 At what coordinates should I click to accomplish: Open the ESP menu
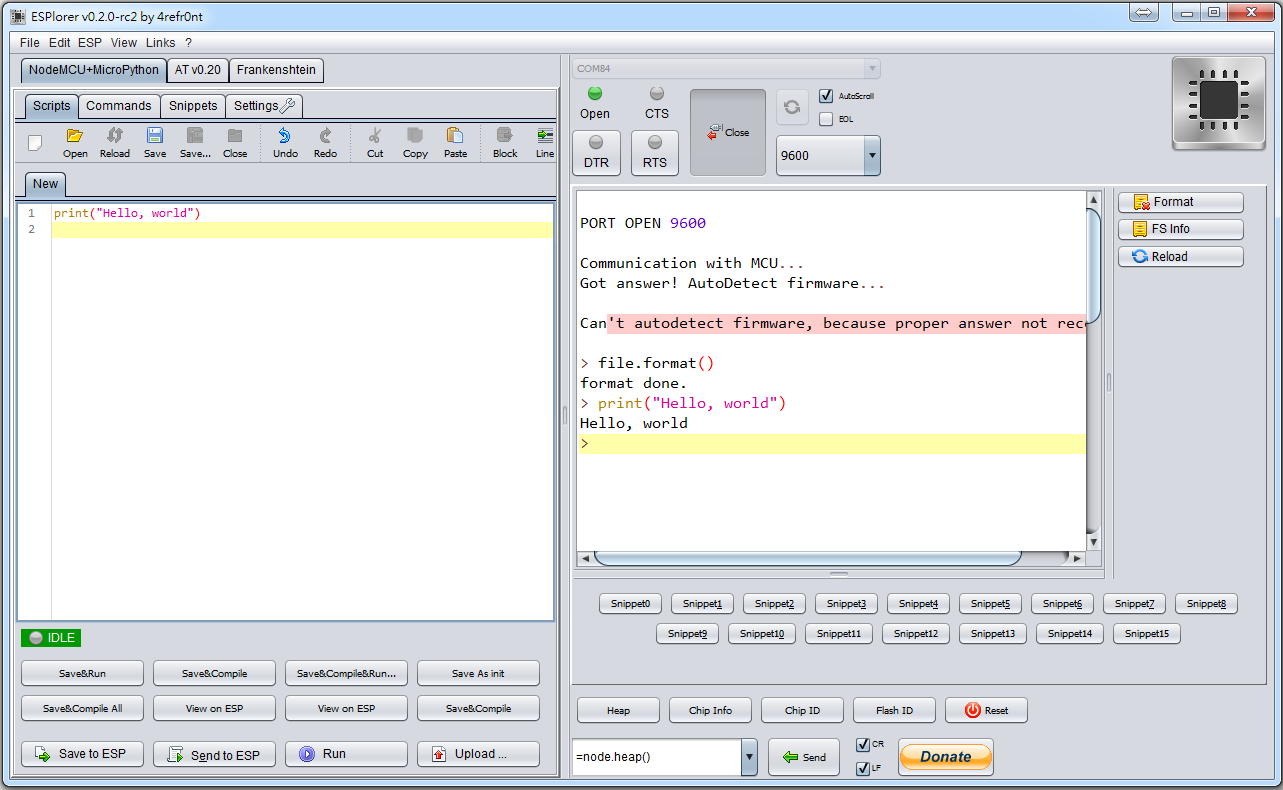point(90,43)
